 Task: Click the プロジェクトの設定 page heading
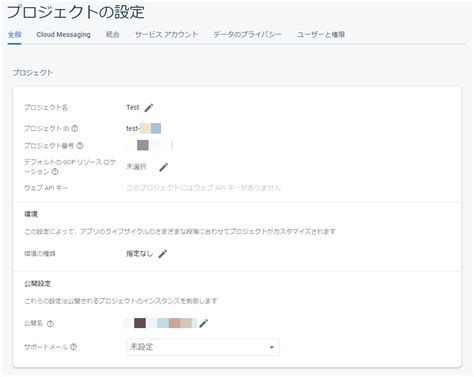click(x=76, y=12)
